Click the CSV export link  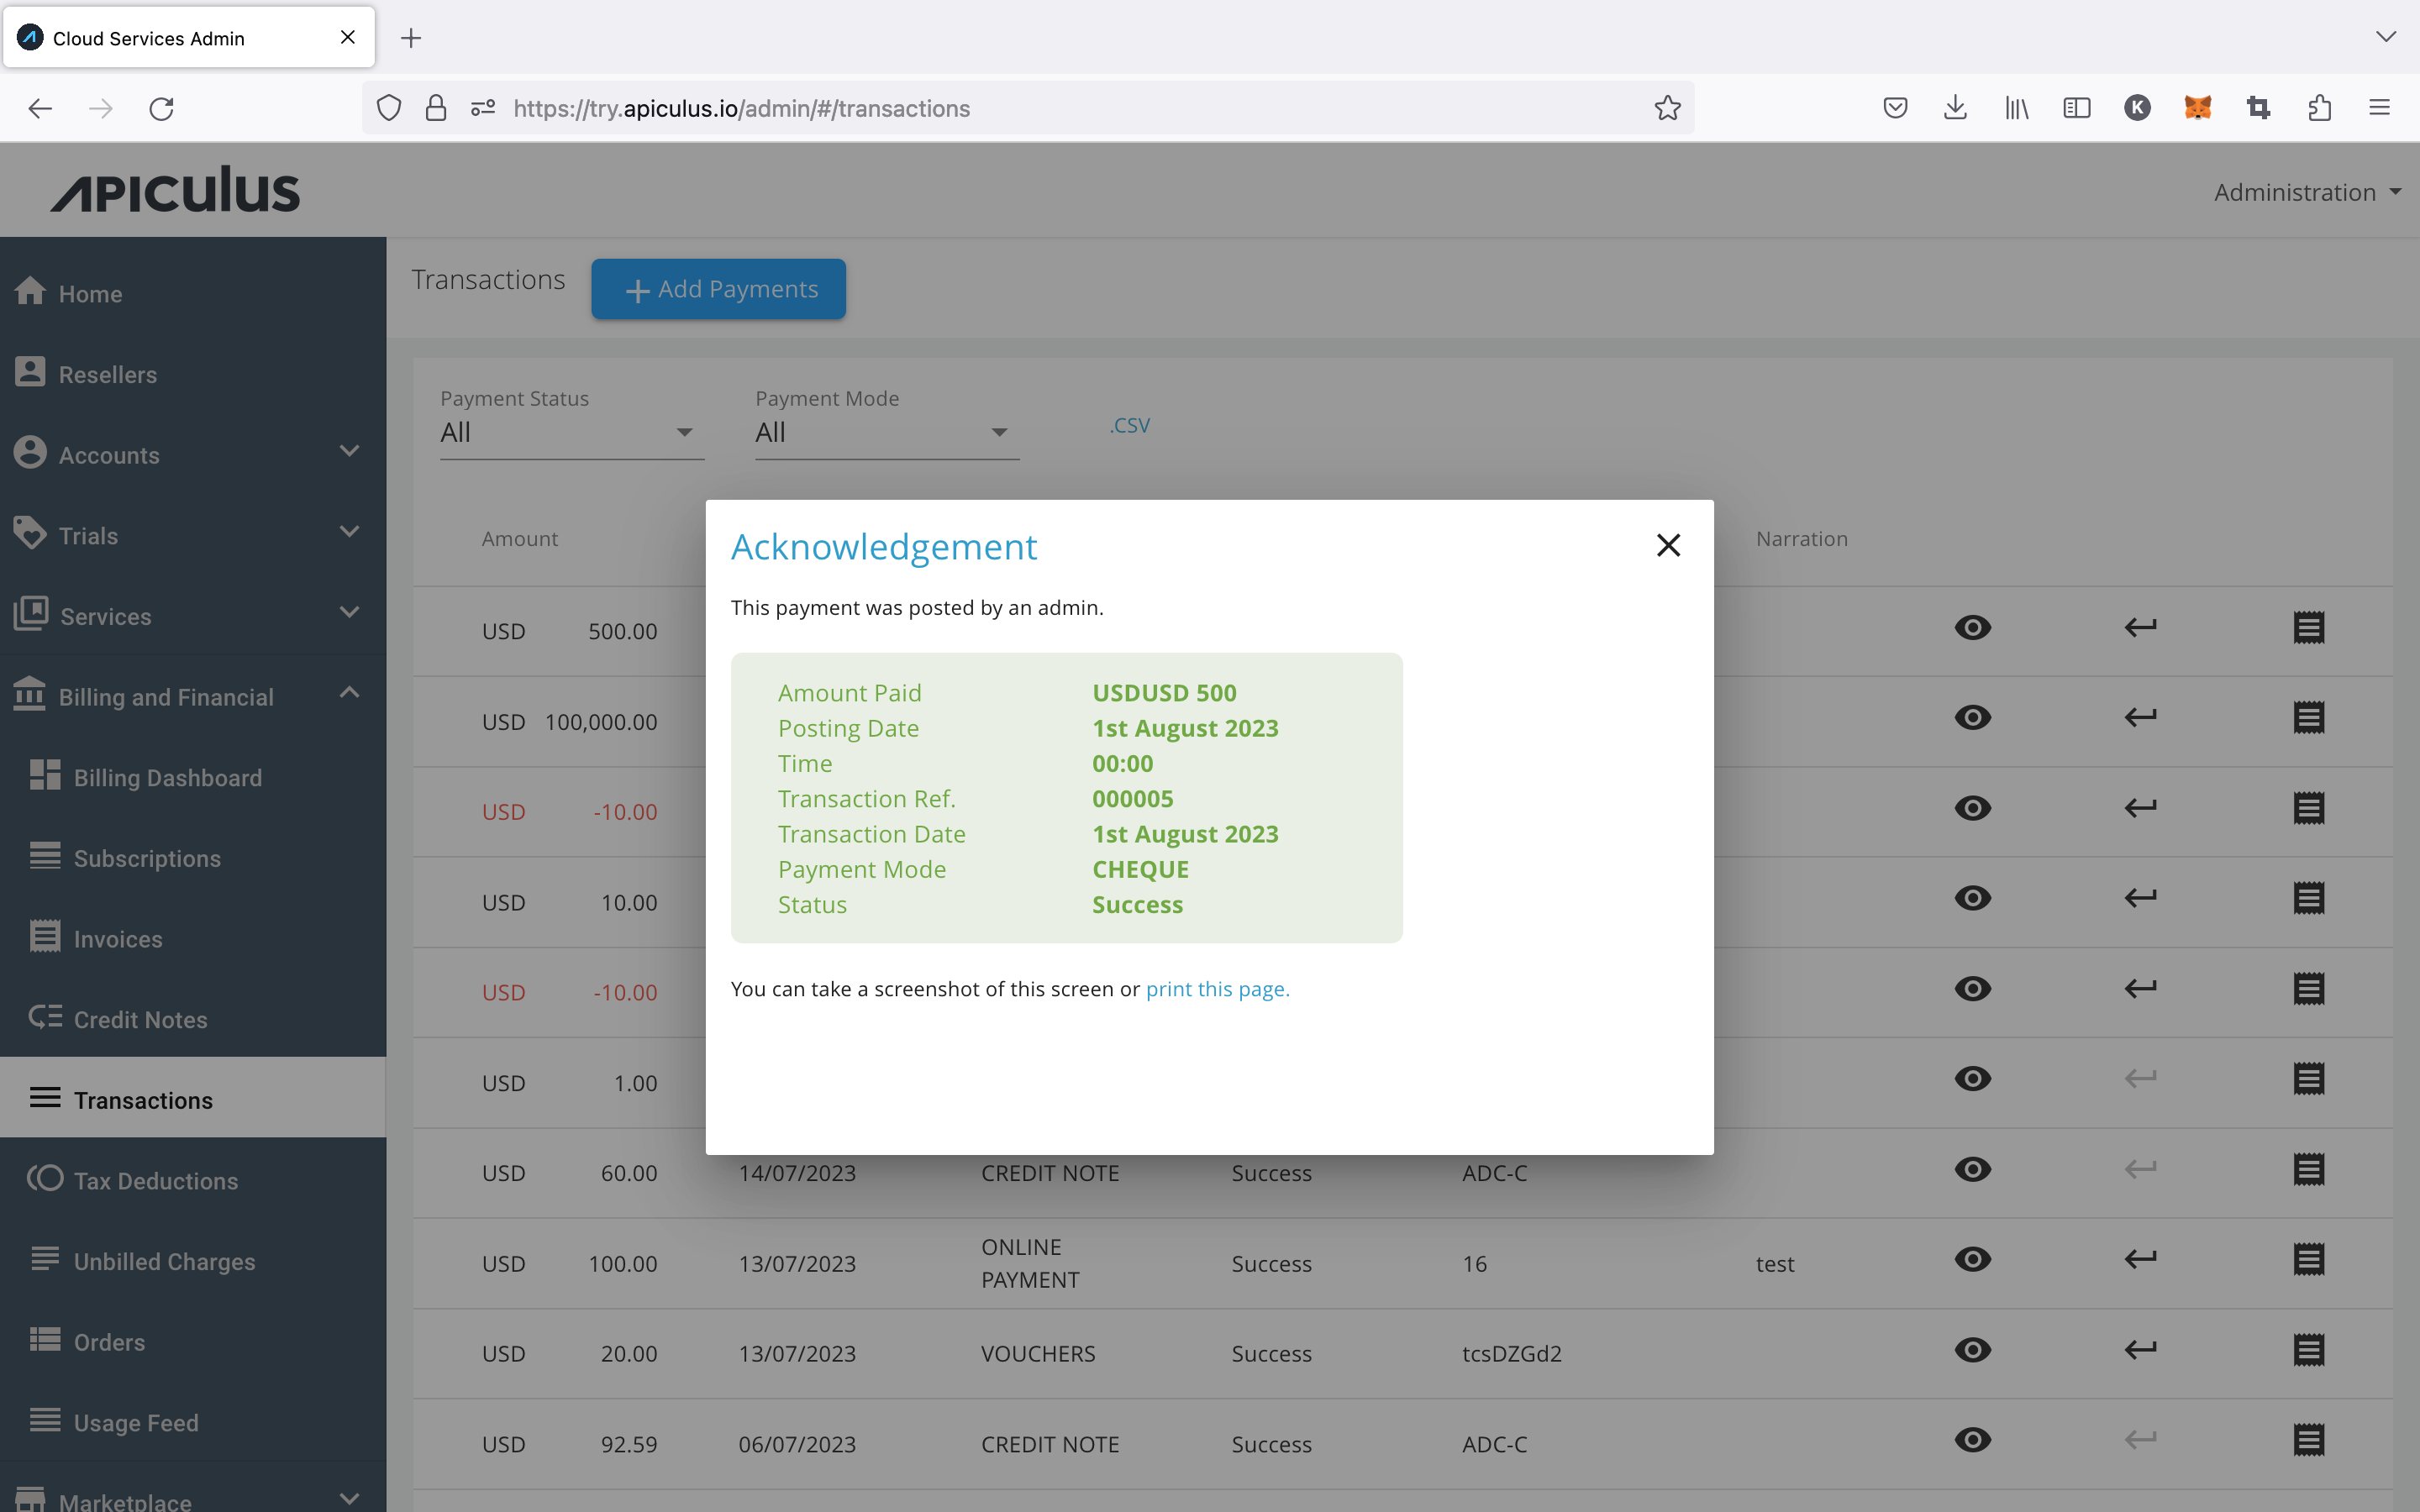(1131, 423)
